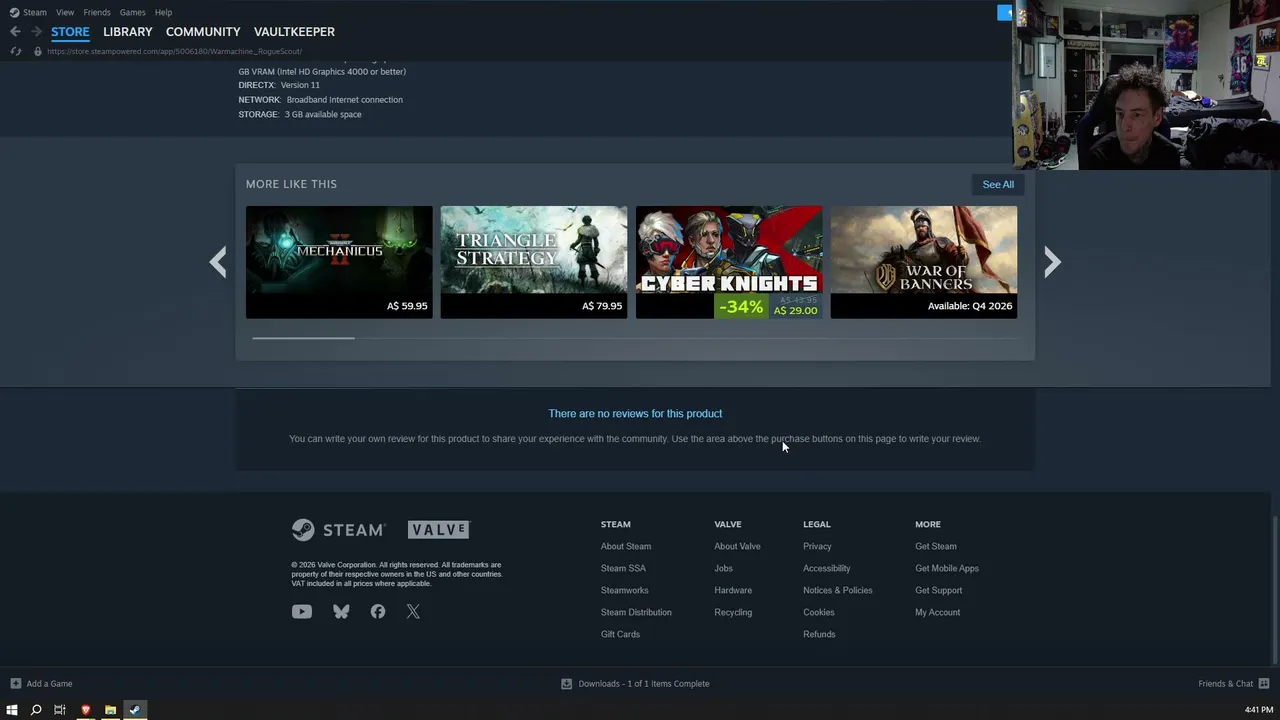Image resolution: width=1280 pixels, height=720 pixels.
Task: Click the page vertical scrollbar thumb
Action: pos(1275,590)
